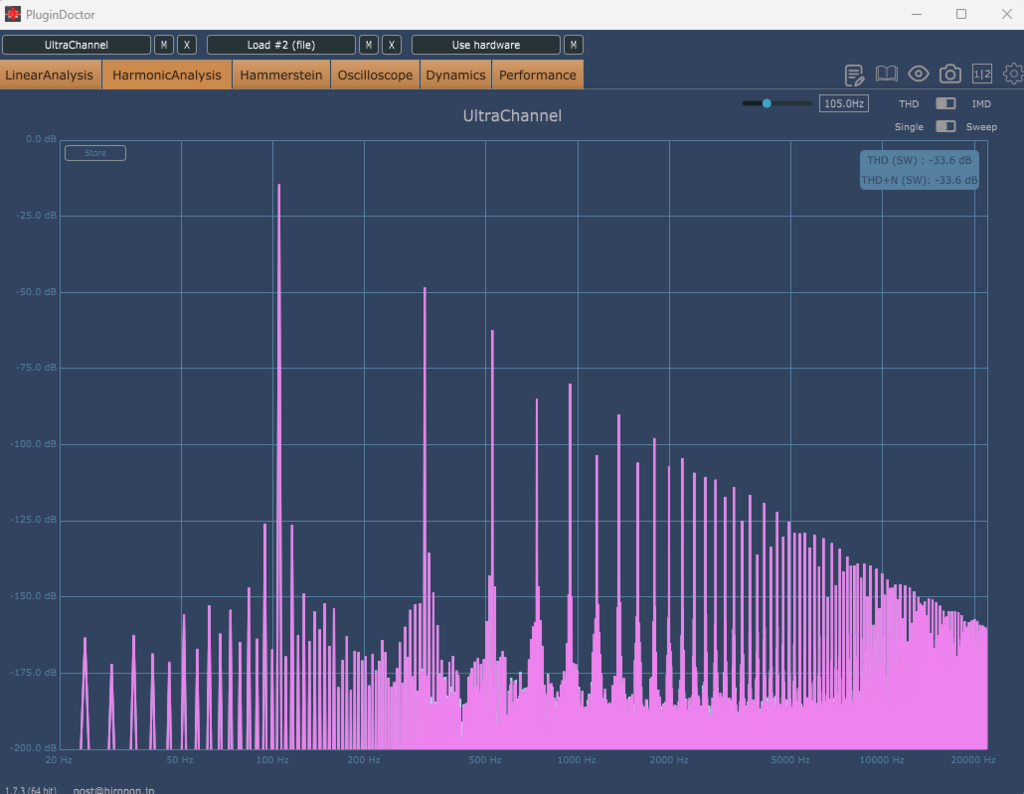Take a snapshot with the camera icon
The height and width of the screenshot is (794, 1024).
tap(950, 74)
